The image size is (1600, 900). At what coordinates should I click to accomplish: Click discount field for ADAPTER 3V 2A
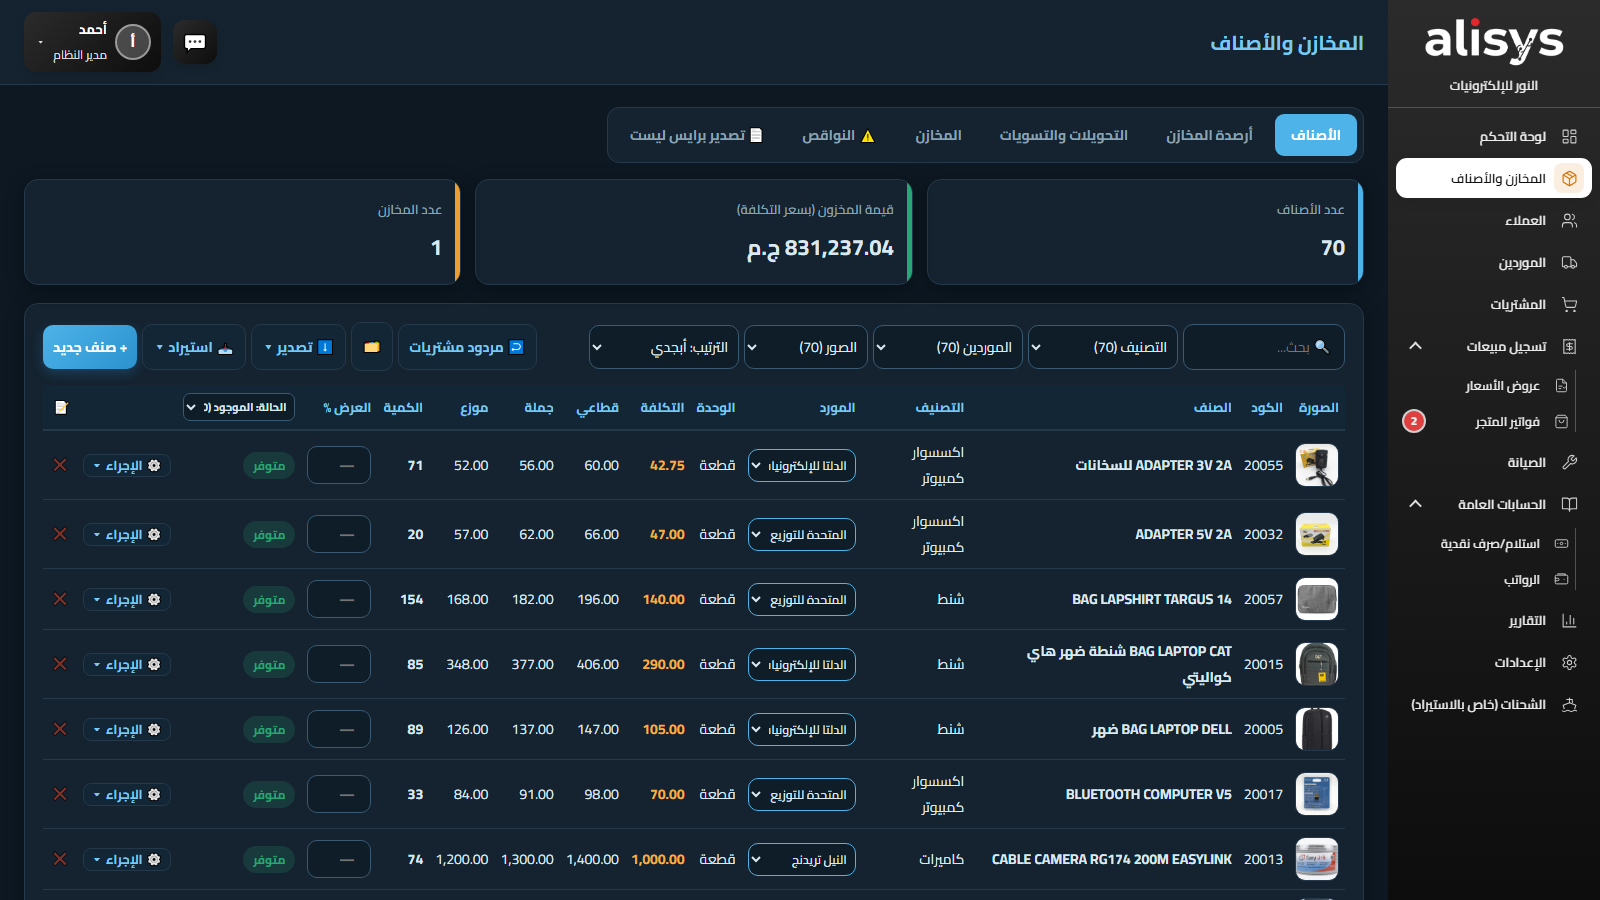[x=339, y=465]
